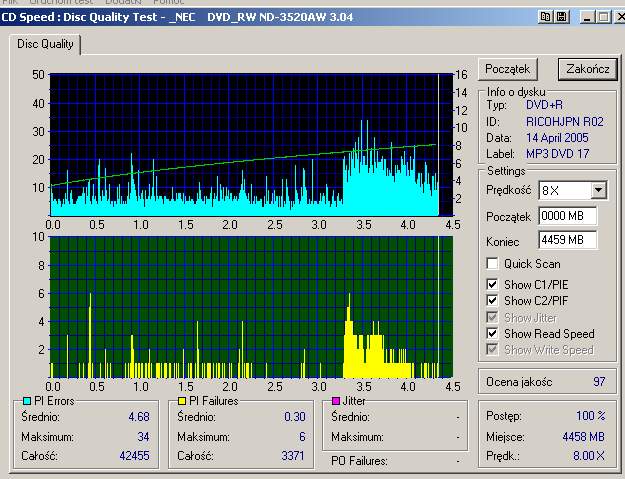Click the Koniec 4459 MB input field
The height and width of the screenshot is (479, 625).
point(568,240)
